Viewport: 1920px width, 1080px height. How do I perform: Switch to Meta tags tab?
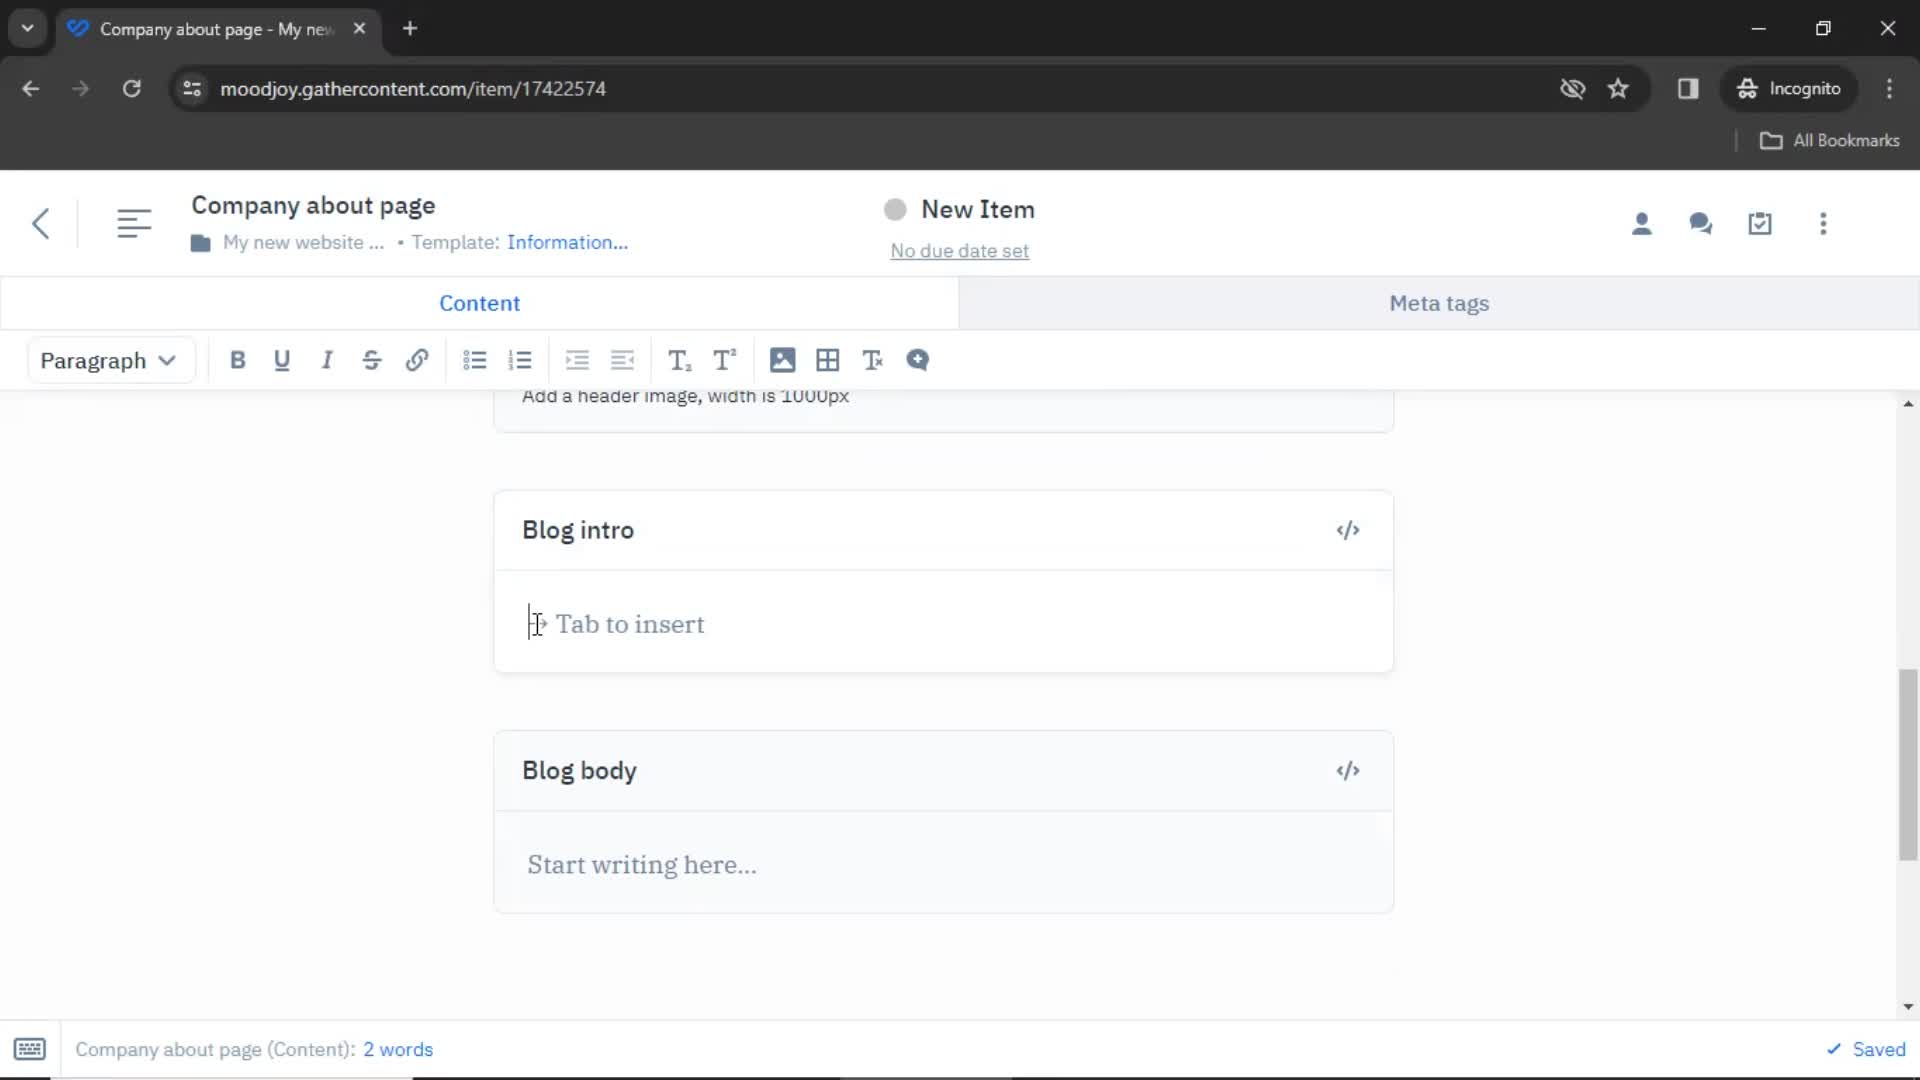(1439, 303)
